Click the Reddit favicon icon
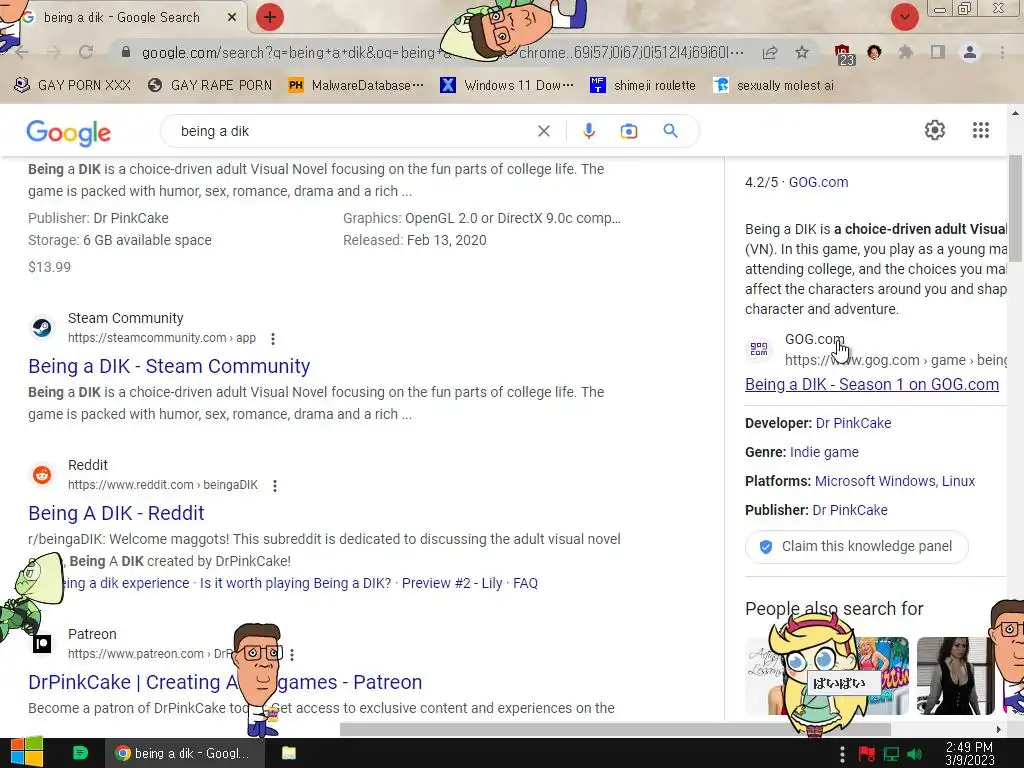This screenshot has height=768, width=1024. 42,474
